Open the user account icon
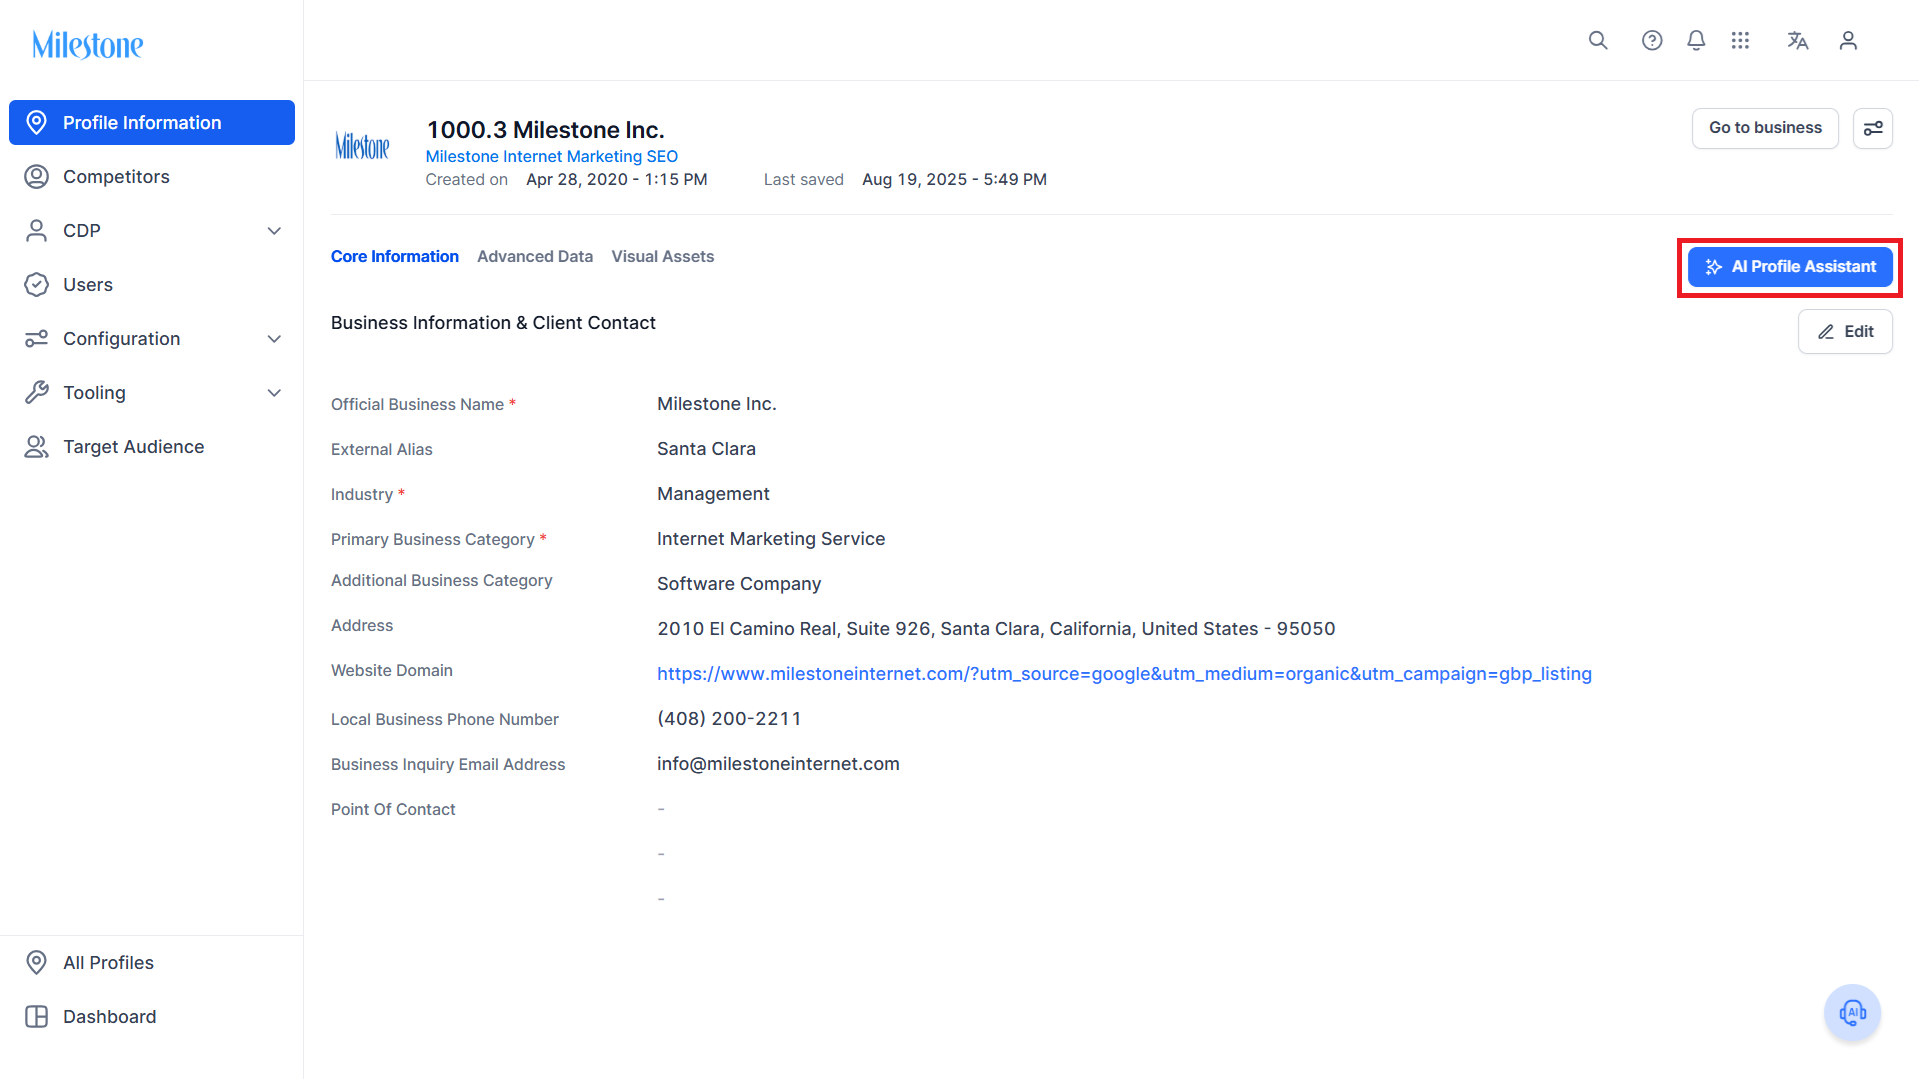This screenshot has width=1919, height=1079. 1848,40
